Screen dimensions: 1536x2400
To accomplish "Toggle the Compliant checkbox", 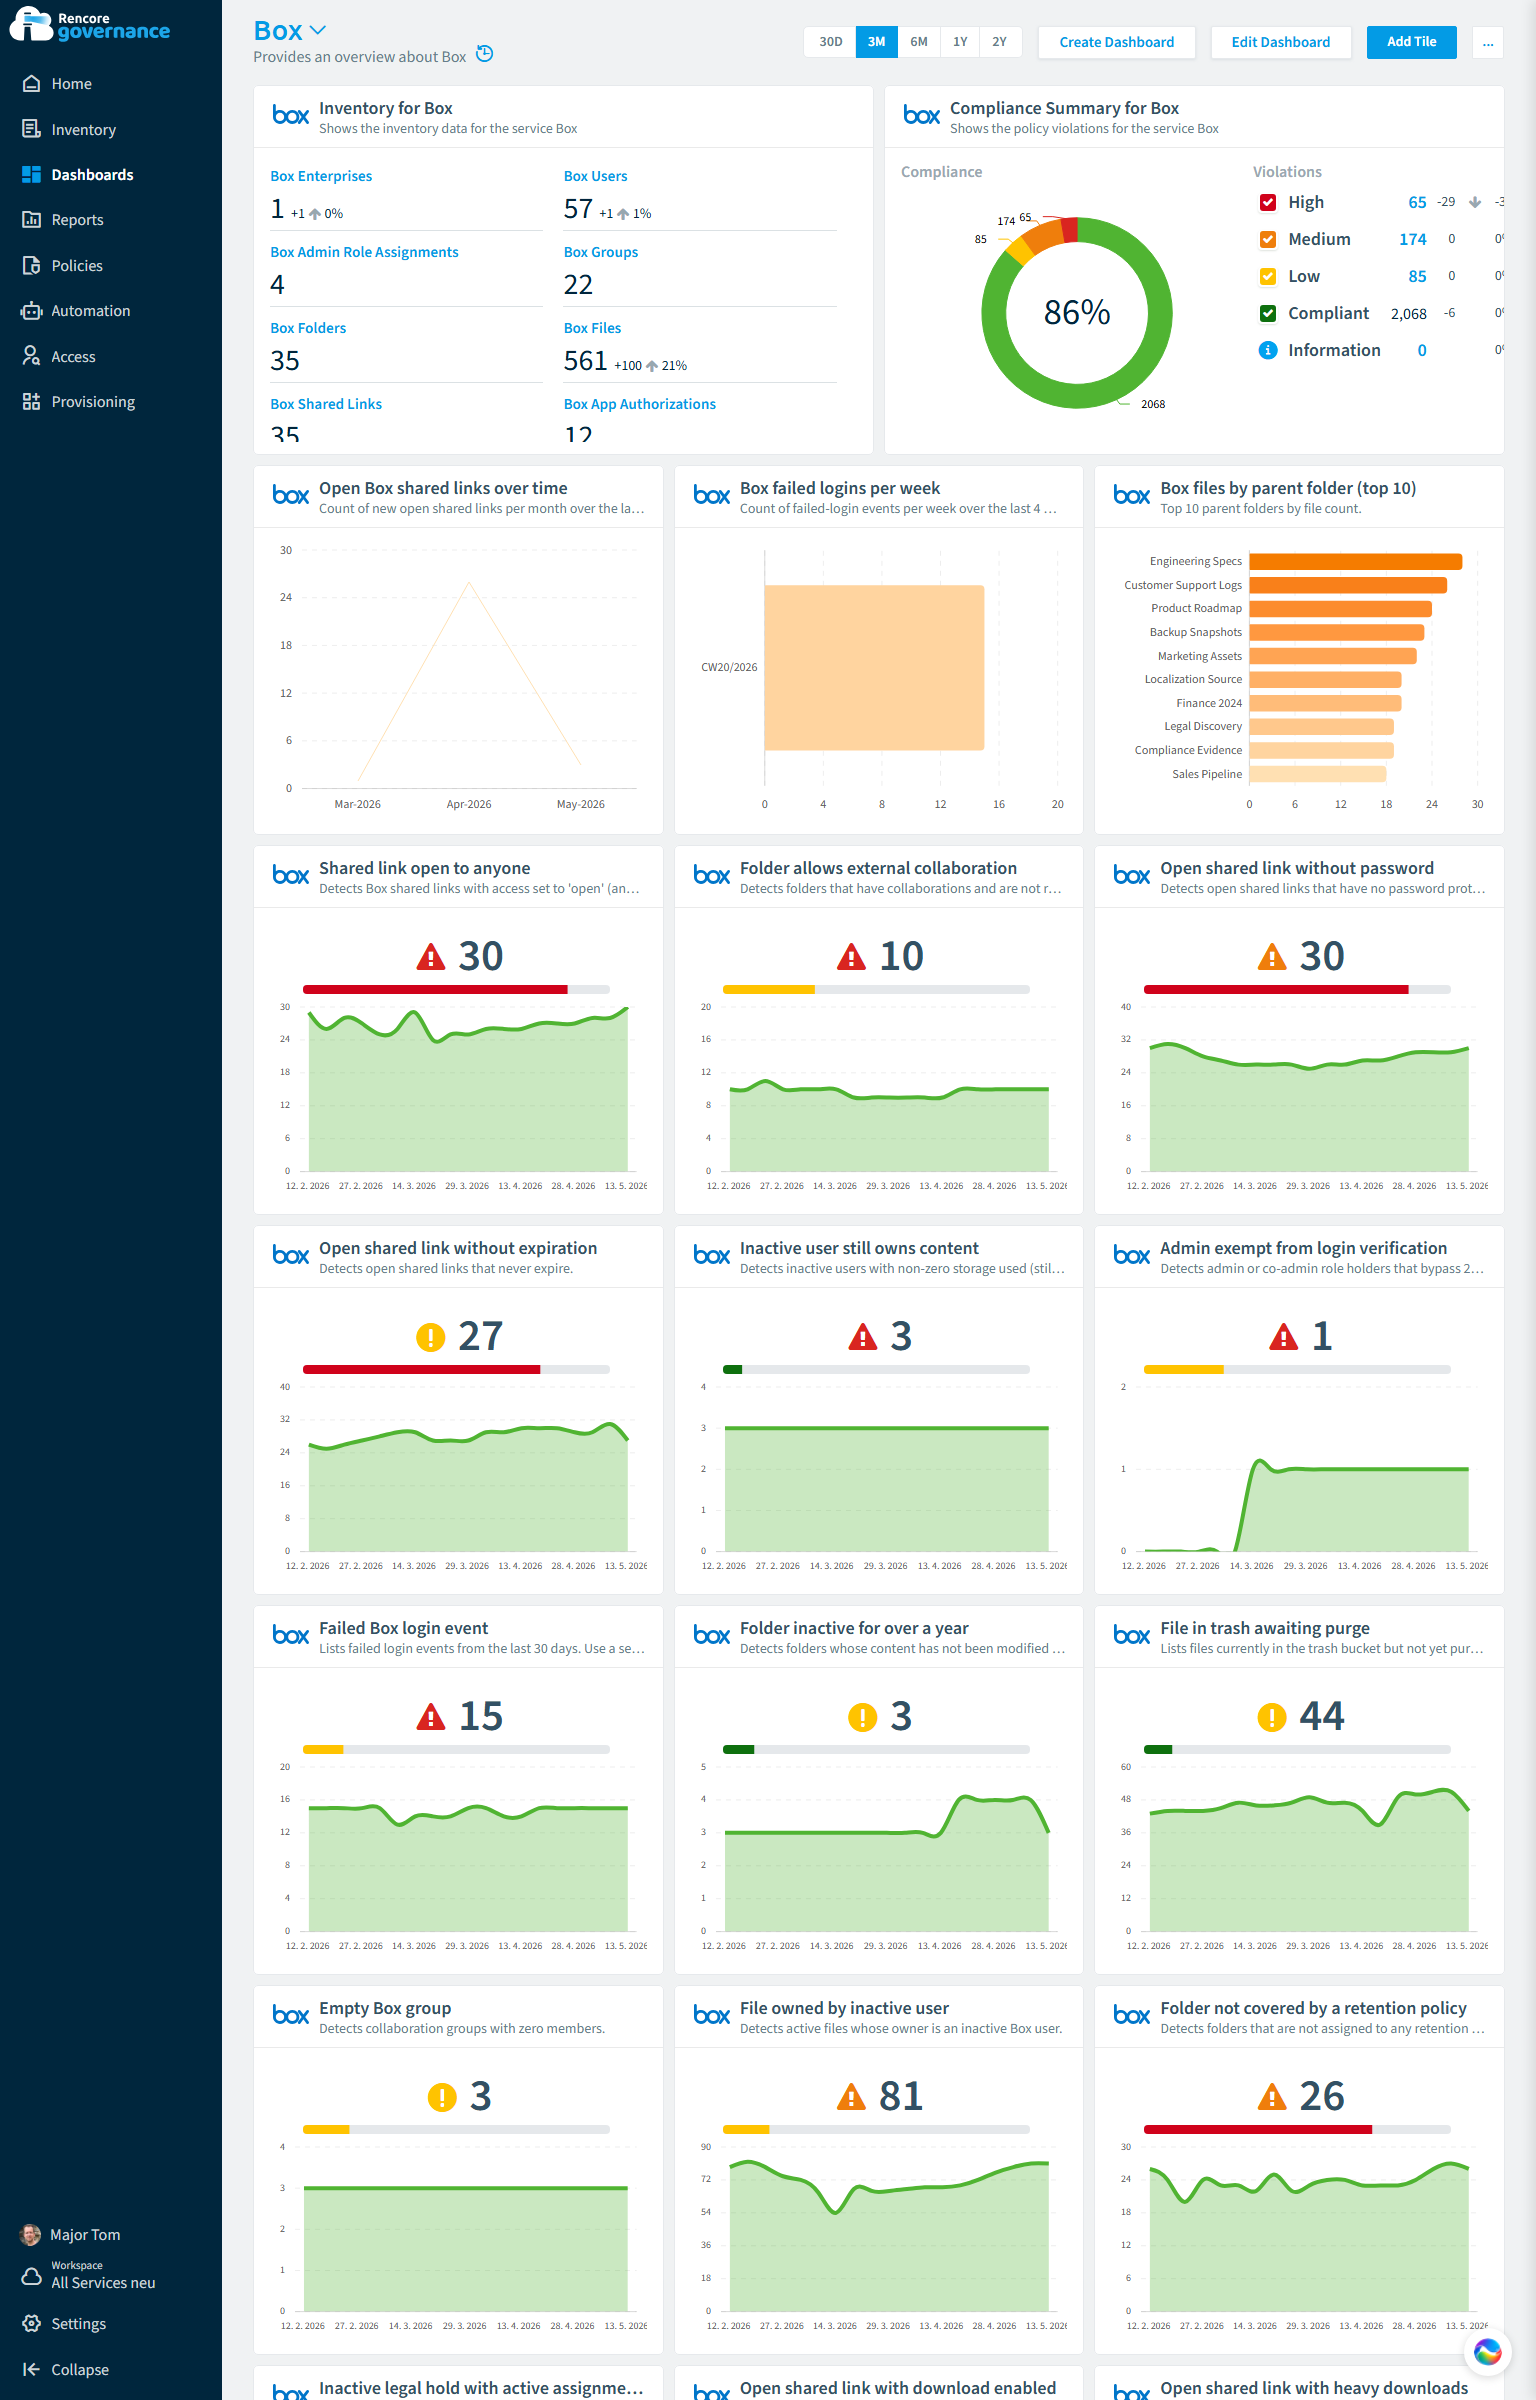I will pyautogui.click(x=1268, y=314).
